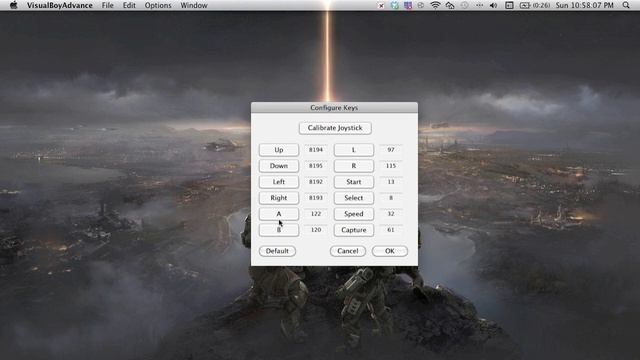Click the Capture key button
The image size is (640, 360).
pyautogui.click(x=353, y=230)
